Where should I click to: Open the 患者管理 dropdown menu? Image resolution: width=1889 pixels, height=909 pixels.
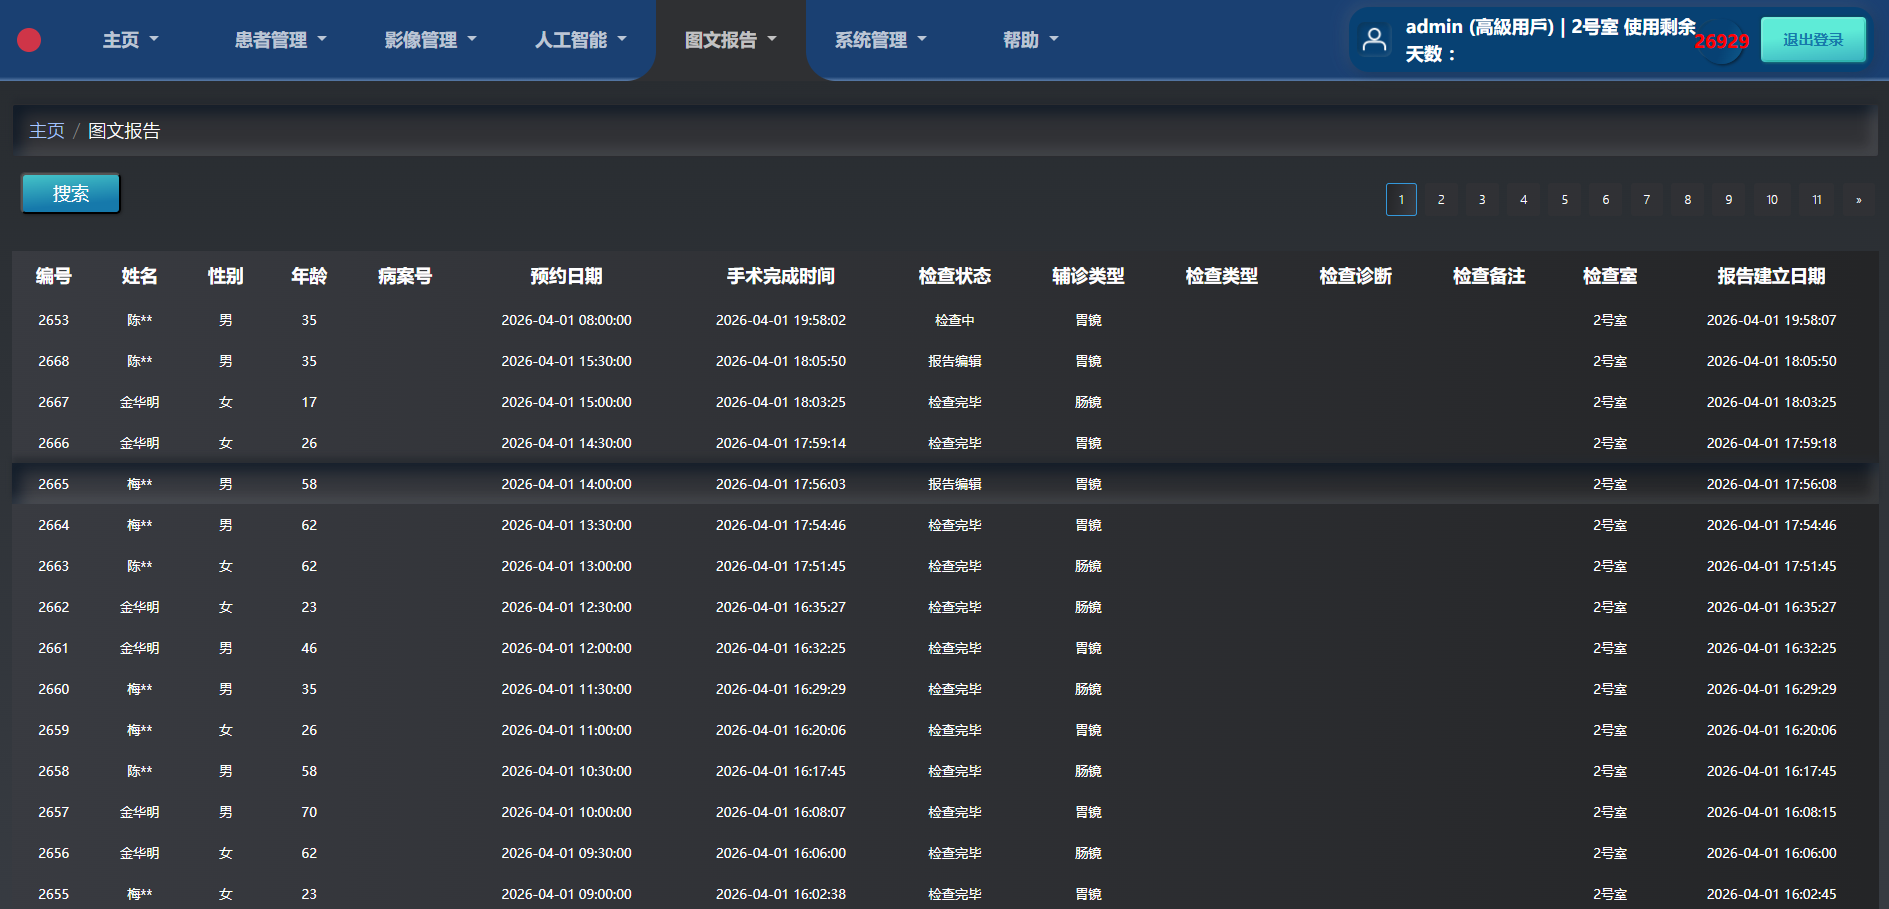(281, 40)
